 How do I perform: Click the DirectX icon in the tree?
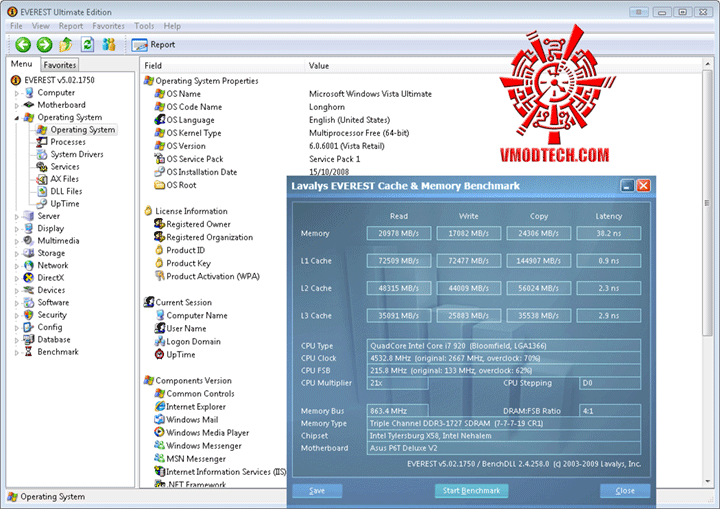point(29,277)
